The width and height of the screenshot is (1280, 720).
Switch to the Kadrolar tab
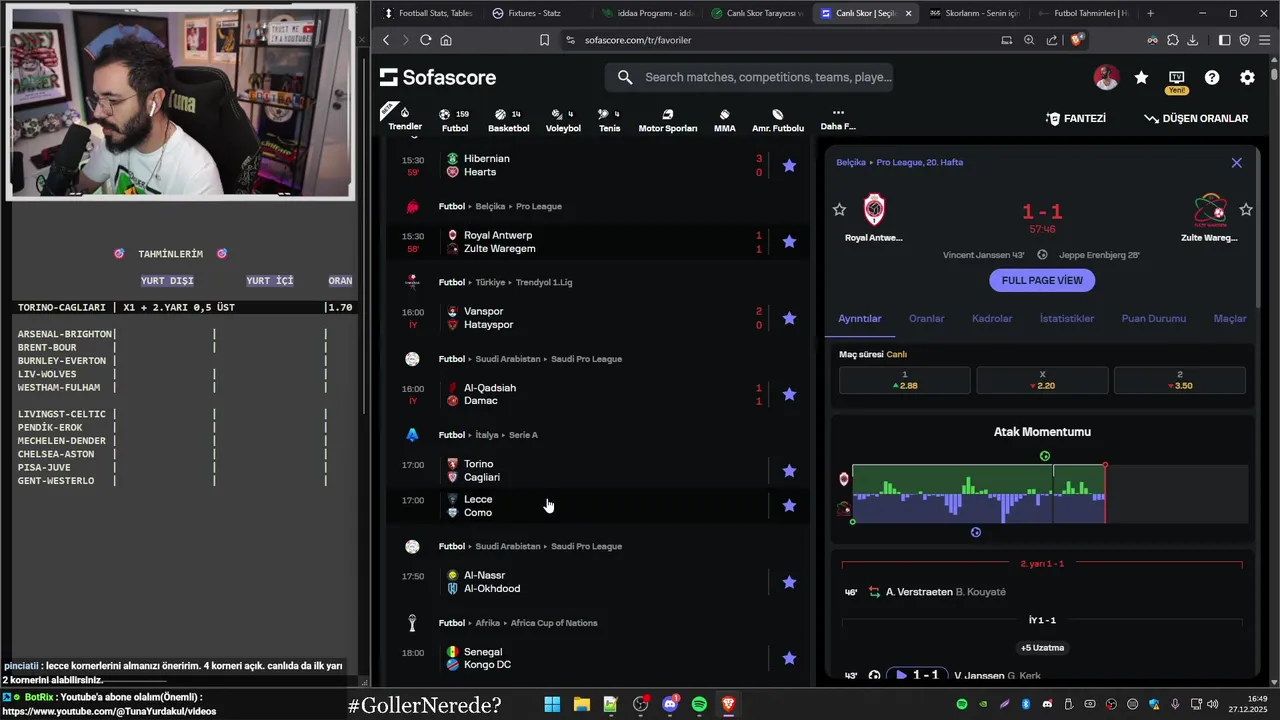(x=992, y=318)
